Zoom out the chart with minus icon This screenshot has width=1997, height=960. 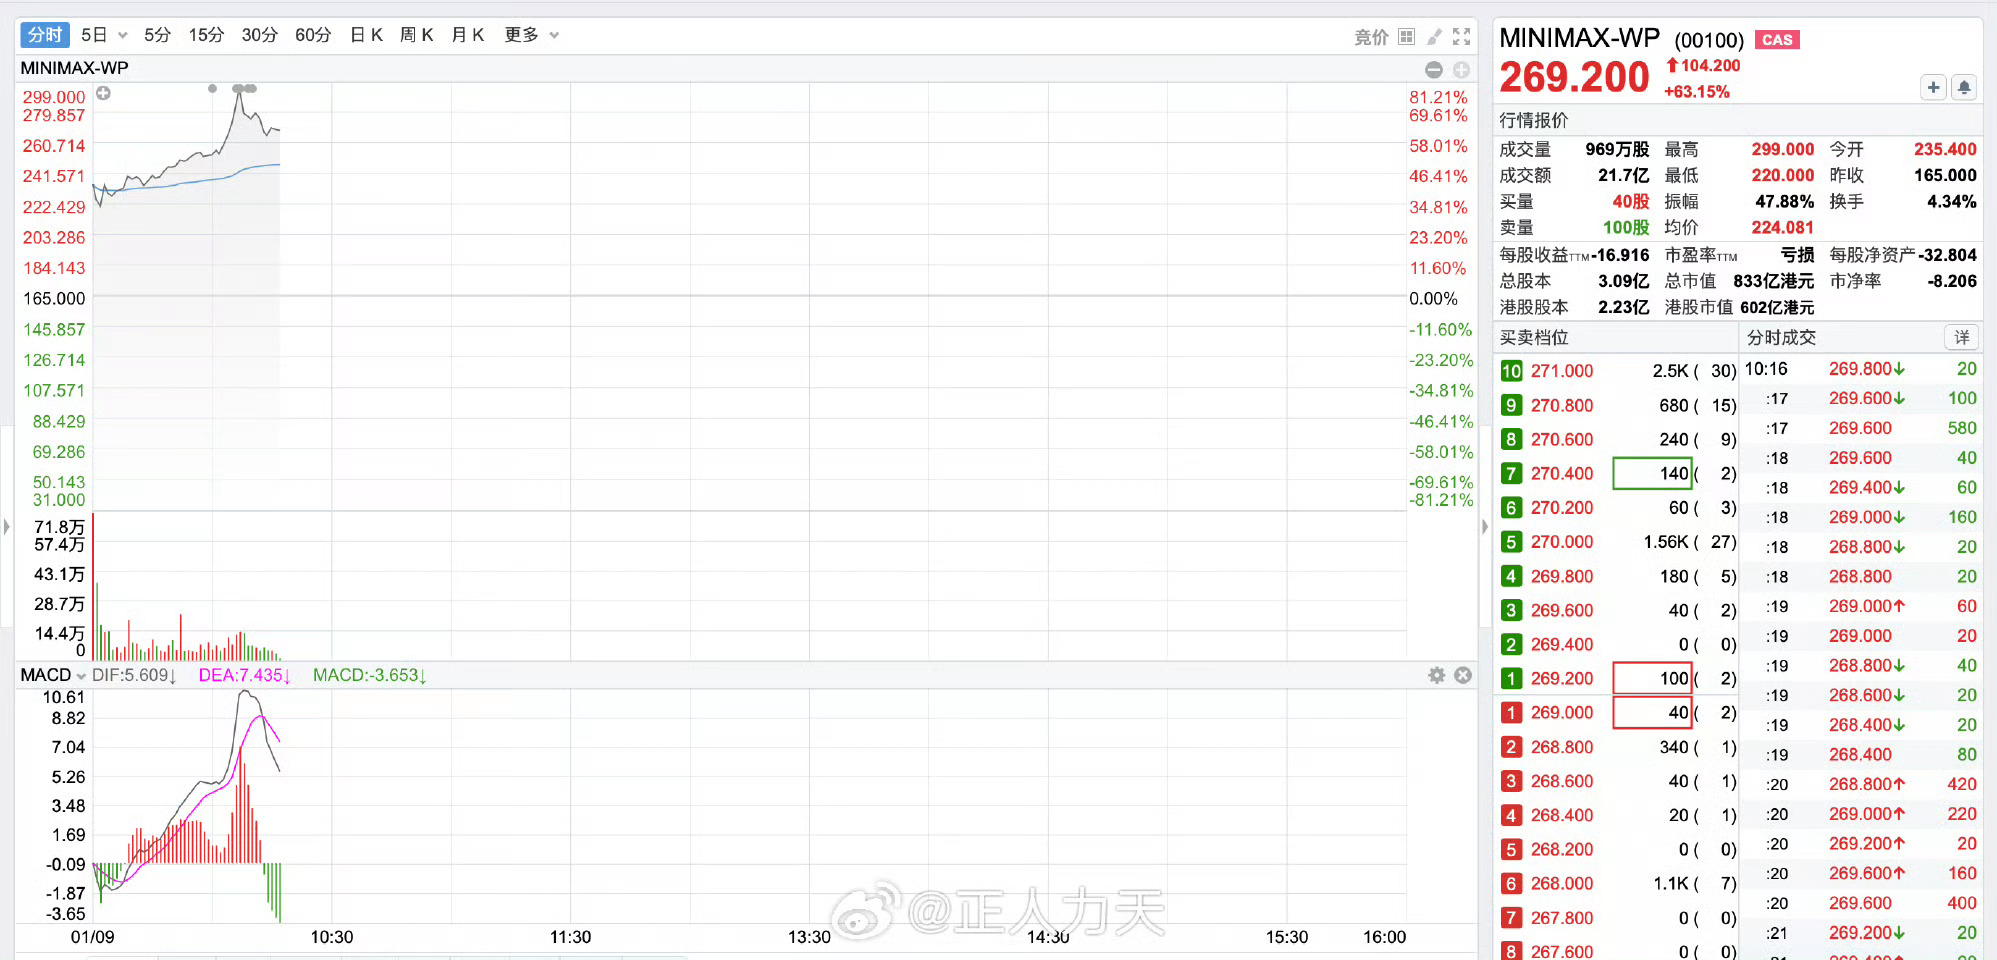[1433, 70]
